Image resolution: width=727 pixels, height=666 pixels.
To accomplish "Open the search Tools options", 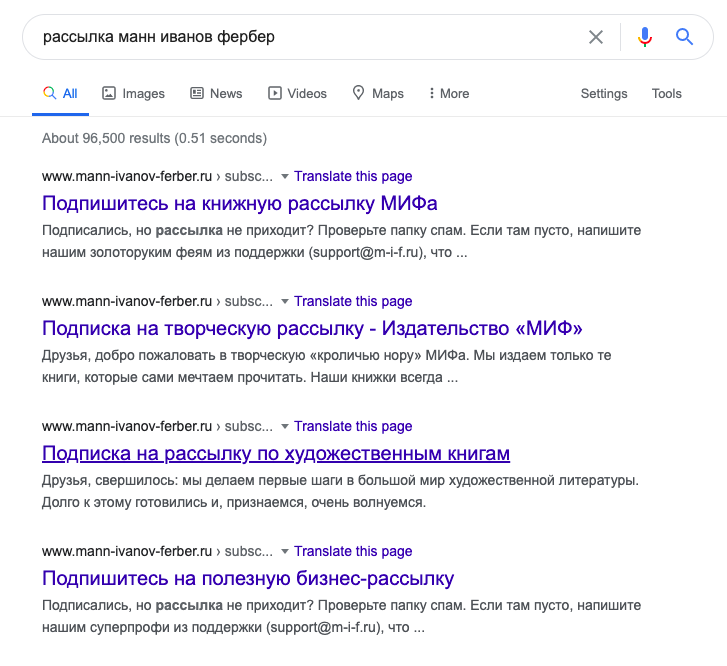I will click(666, 94).
